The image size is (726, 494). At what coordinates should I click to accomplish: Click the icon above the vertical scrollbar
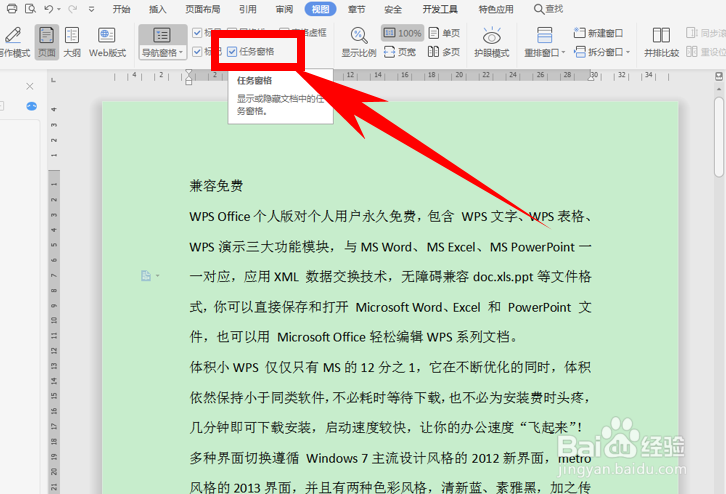pos(719,75)
